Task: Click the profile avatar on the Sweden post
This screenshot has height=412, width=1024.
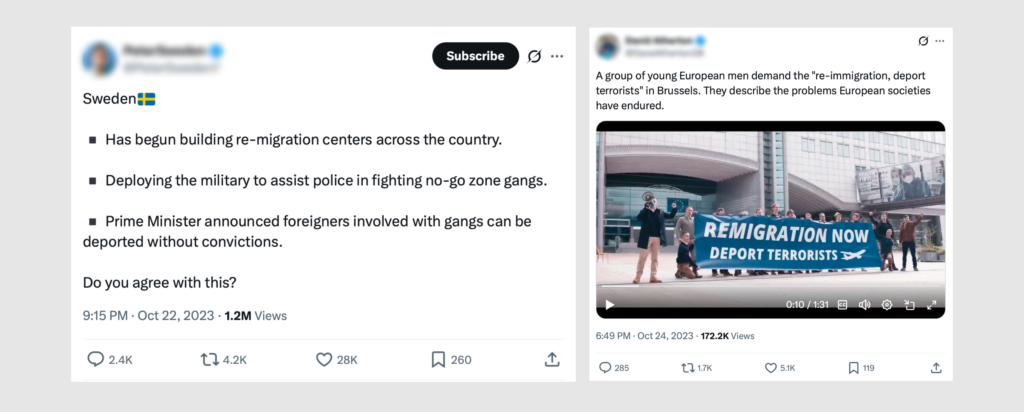Action: tap(100, 58)
